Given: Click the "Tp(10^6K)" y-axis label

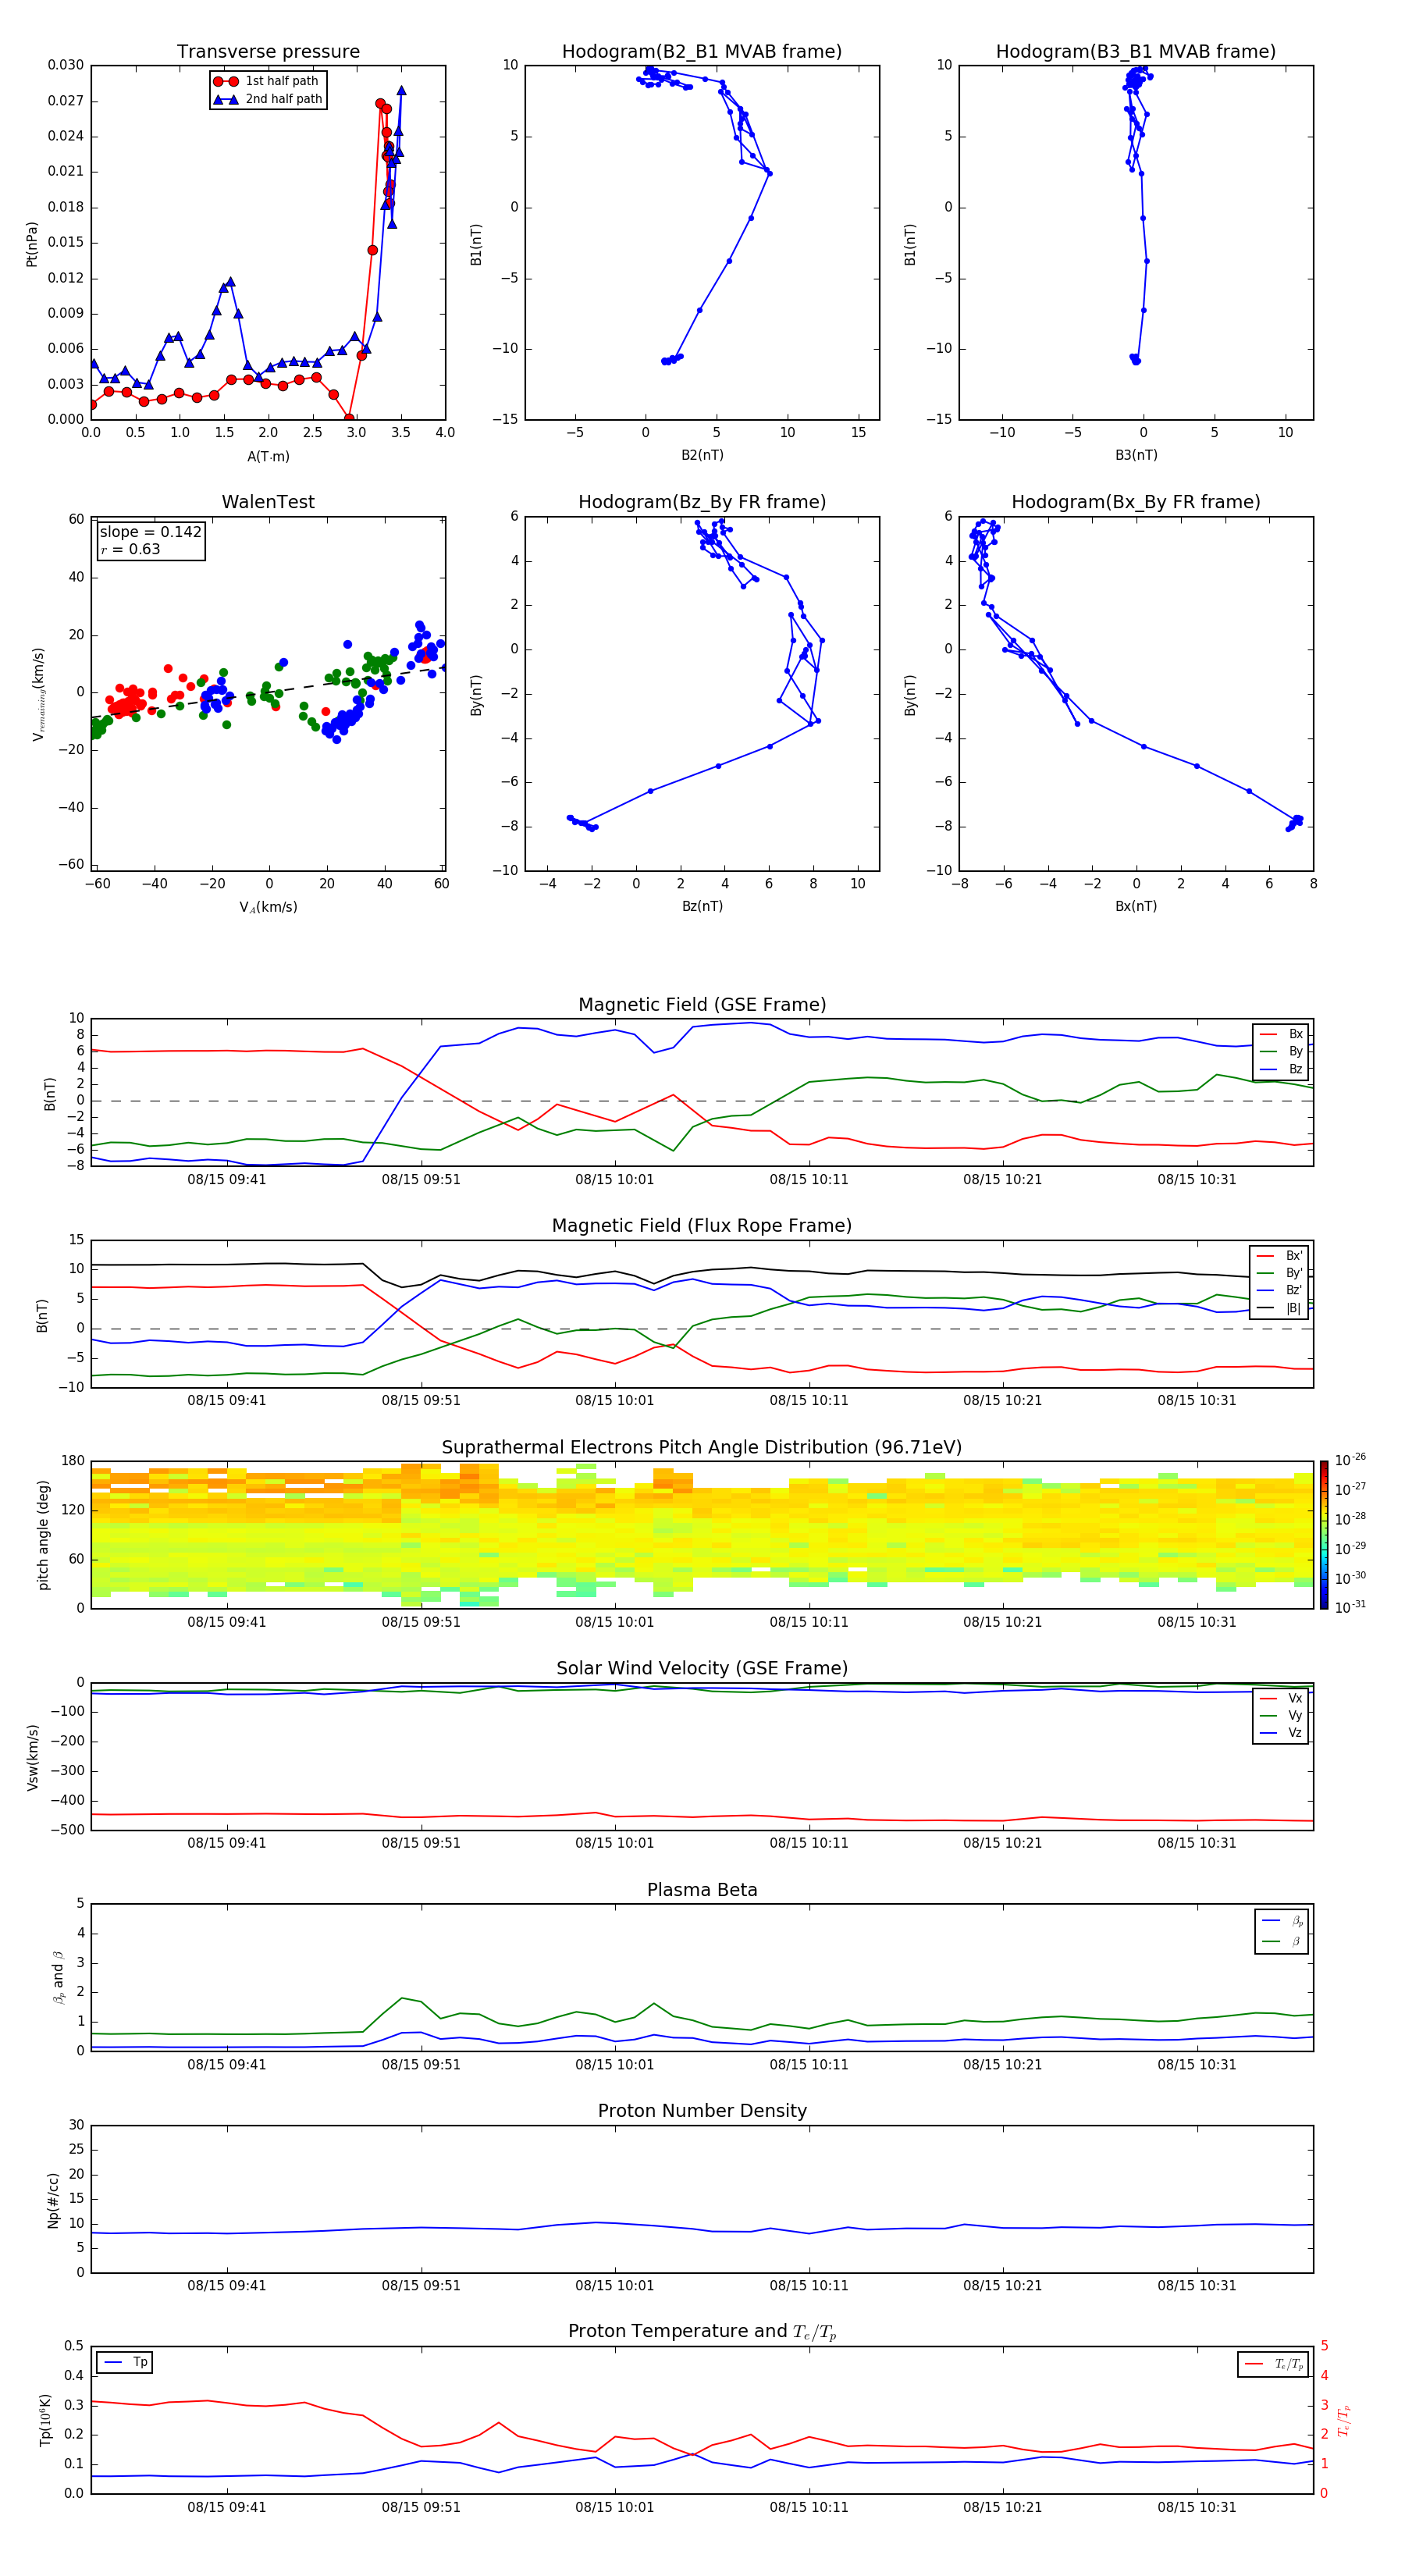Looking at the screenshot, I should coord(45,2420).
